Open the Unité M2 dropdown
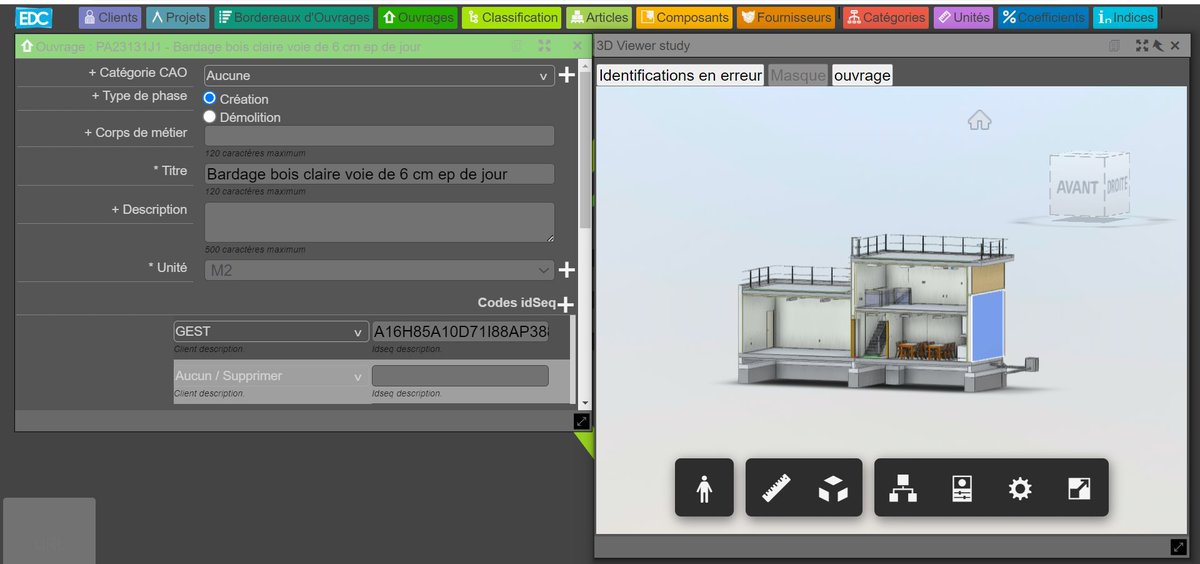The image size is (1200, 564). pos(379,270)
